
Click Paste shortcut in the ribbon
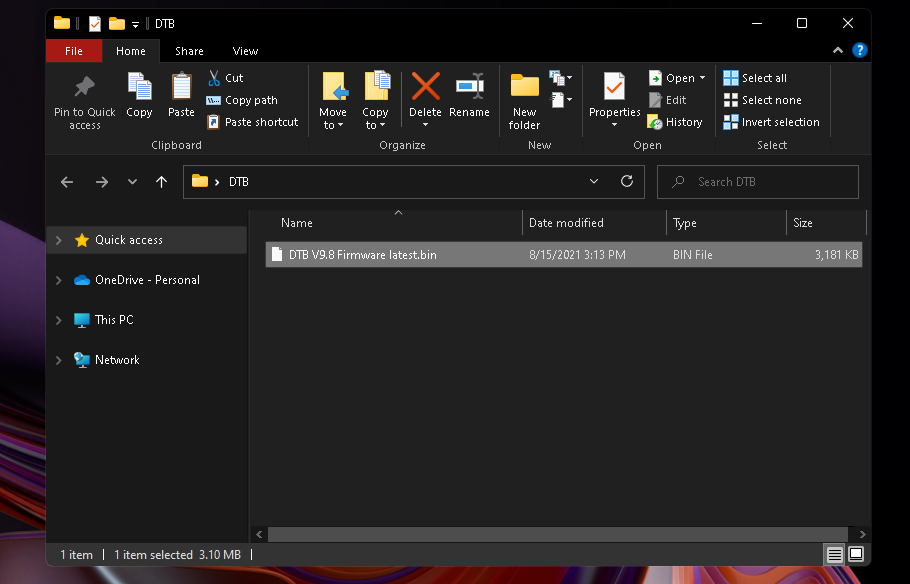click(x=253, y=122)
